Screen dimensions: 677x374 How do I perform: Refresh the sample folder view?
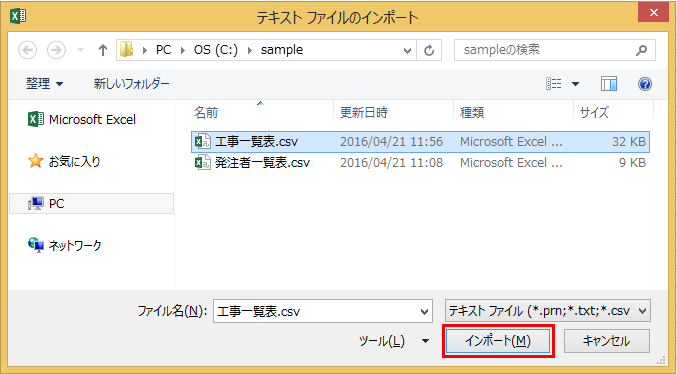point(429,51)
